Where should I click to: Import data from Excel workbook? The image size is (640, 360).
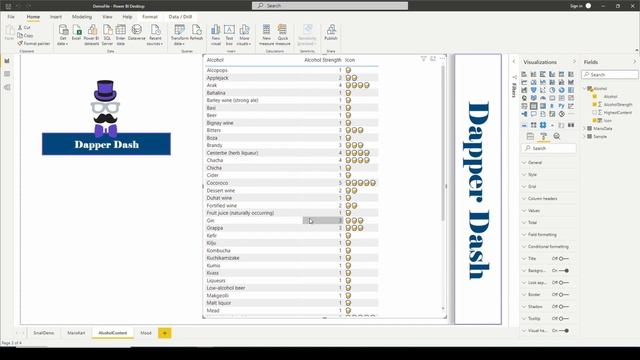coord(76,33)
